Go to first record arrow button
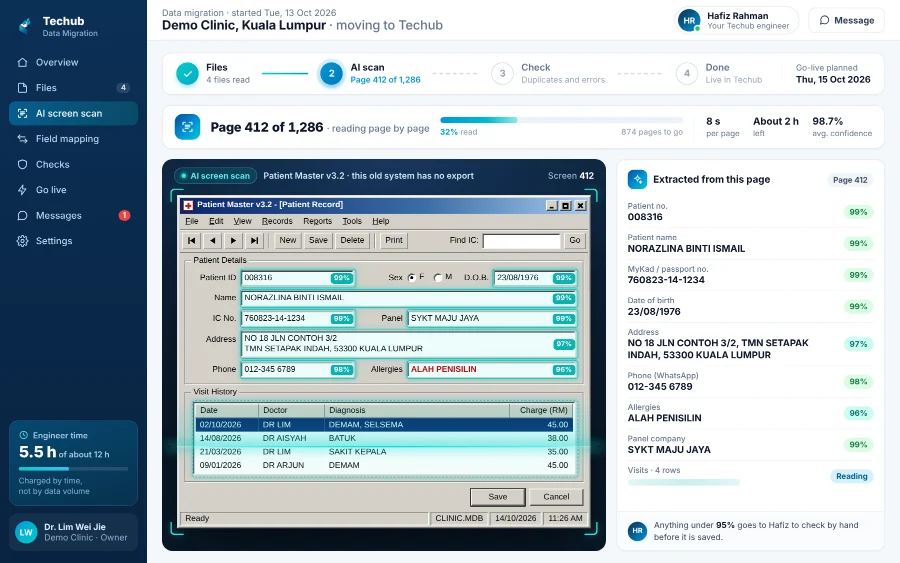The image size is (900, 563). 192,240
